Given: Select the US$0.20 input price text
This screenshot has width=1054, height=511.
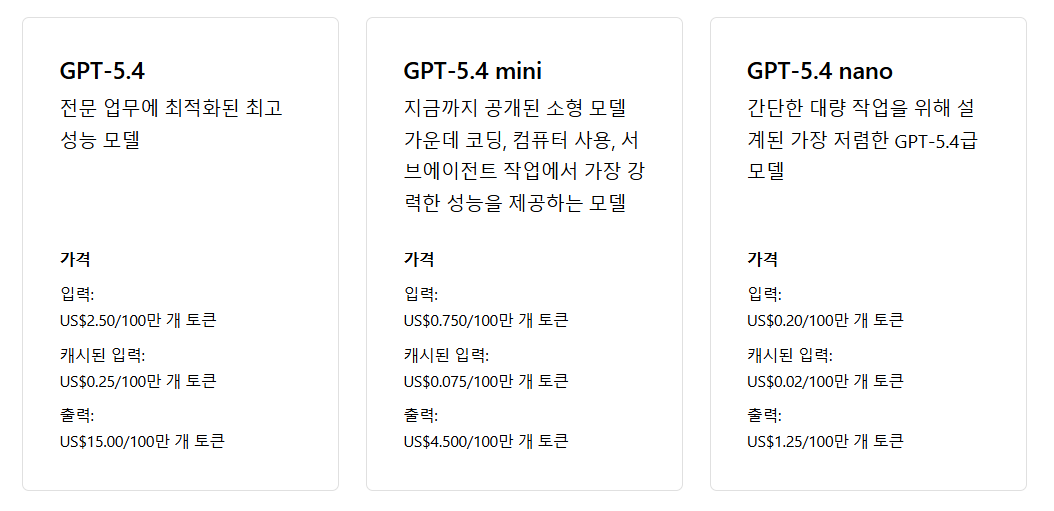Looking at the screenshot, I should pyautogui.click(x=825, y=321).
